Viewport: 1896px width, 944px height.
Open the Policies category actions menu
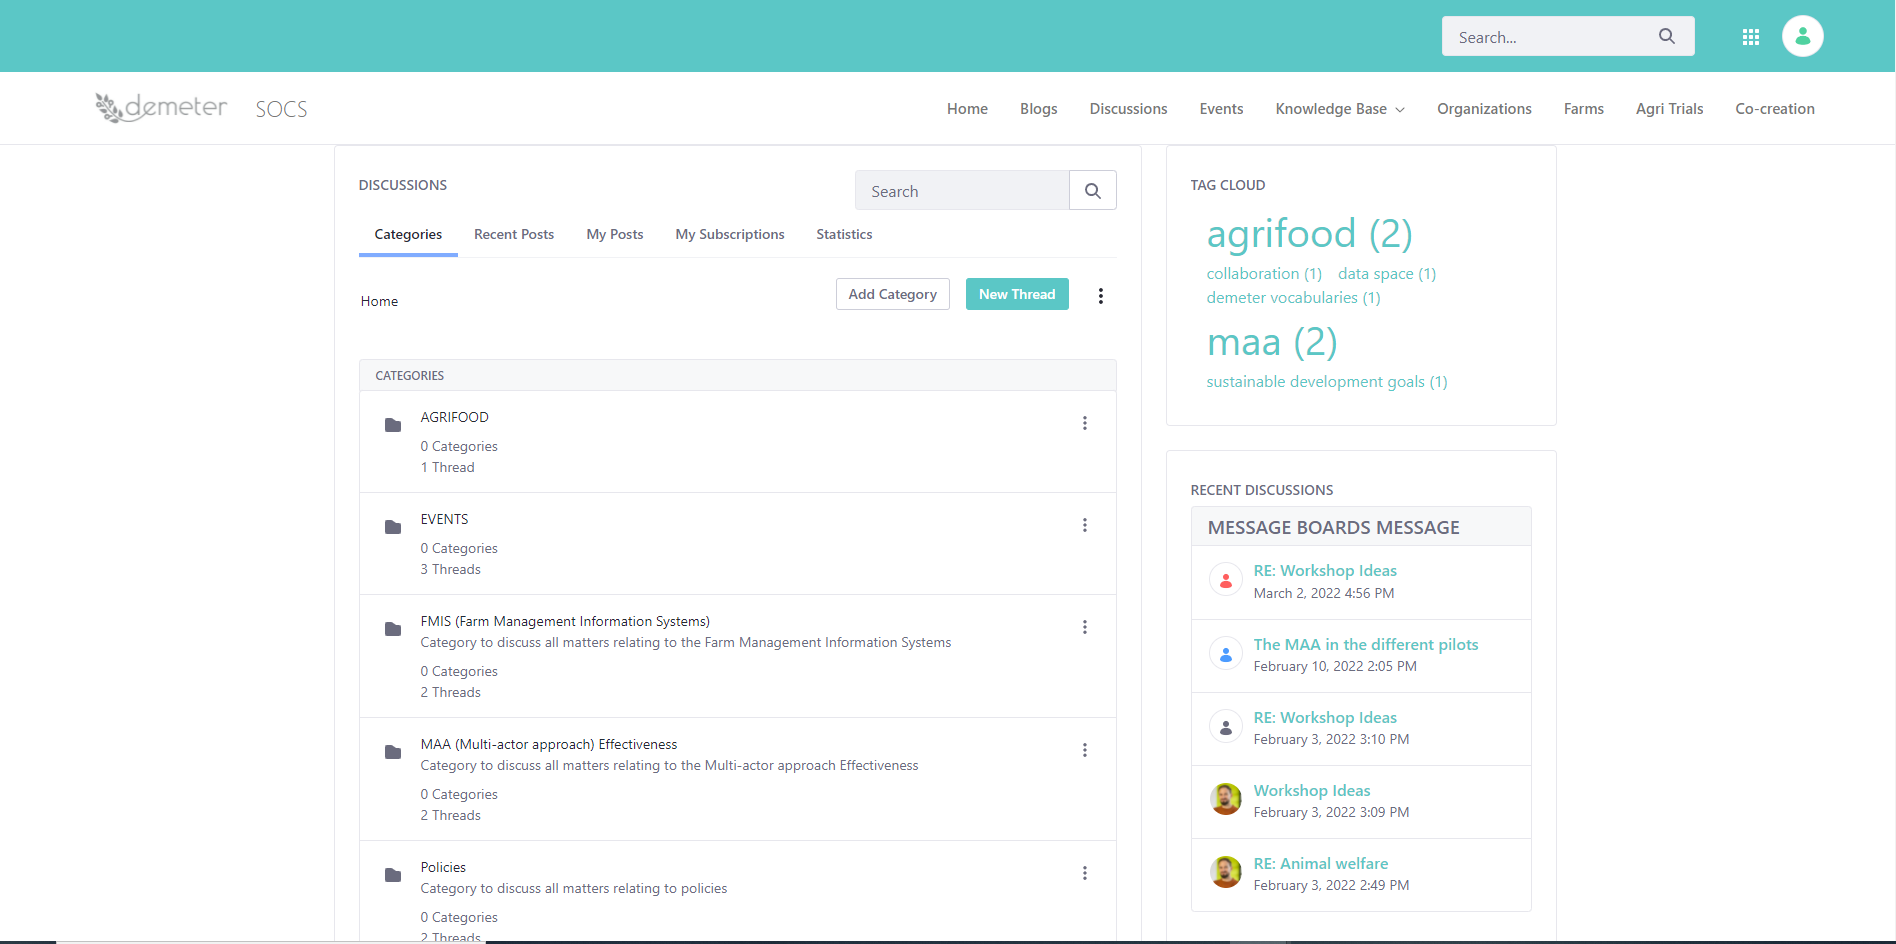pos(1085,873)
